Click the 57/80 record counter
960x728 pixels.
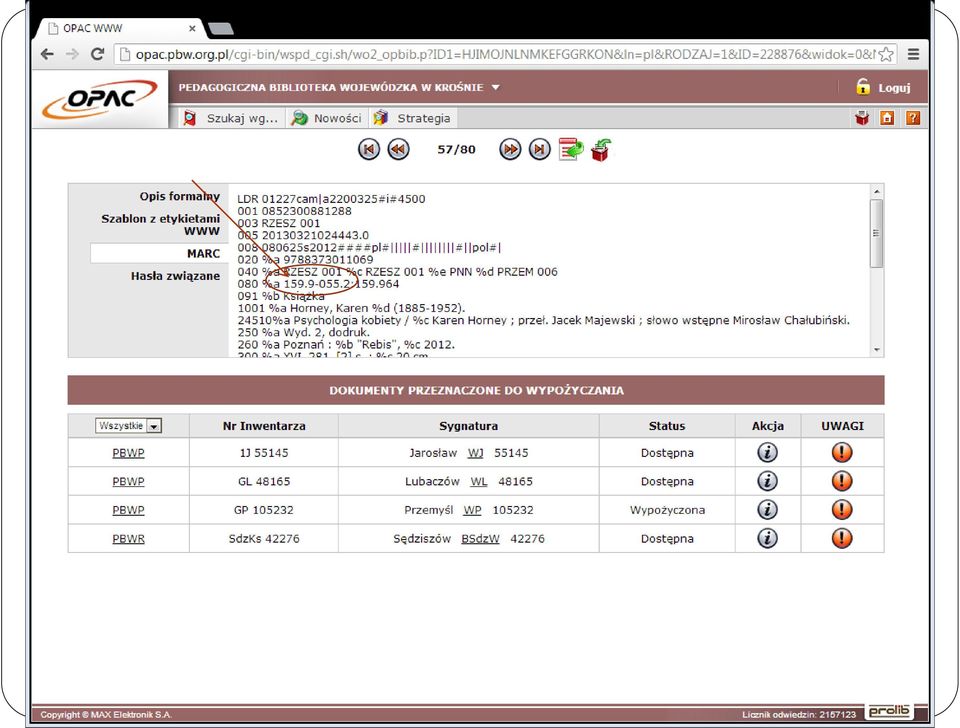pos(456,149)
